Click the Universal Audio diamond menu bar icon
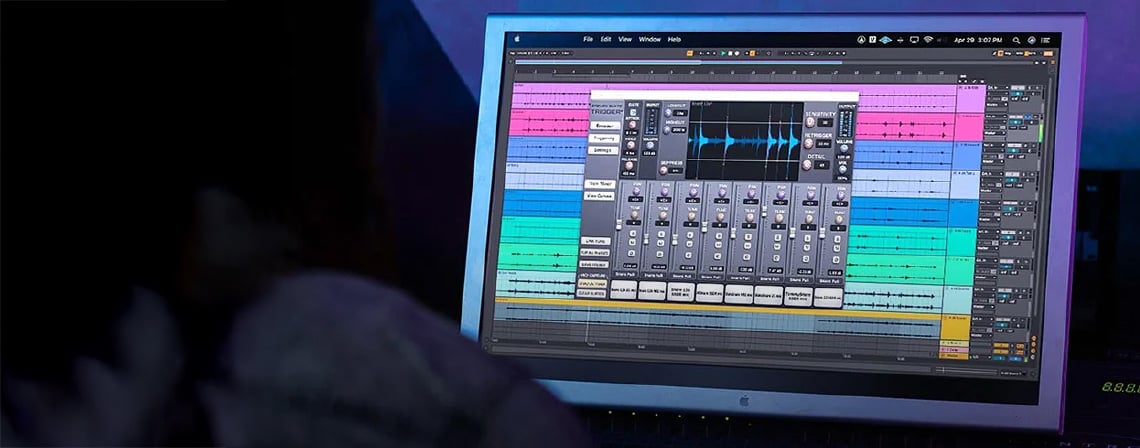 coord(885,40)
